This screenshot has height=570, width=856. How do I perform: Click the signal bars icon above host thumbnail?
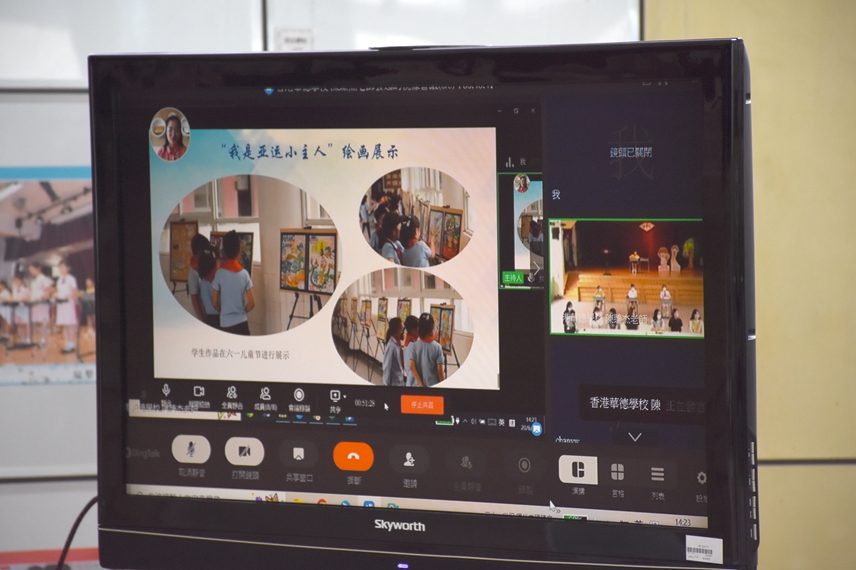pyautogui.click(x=509, y=162)
